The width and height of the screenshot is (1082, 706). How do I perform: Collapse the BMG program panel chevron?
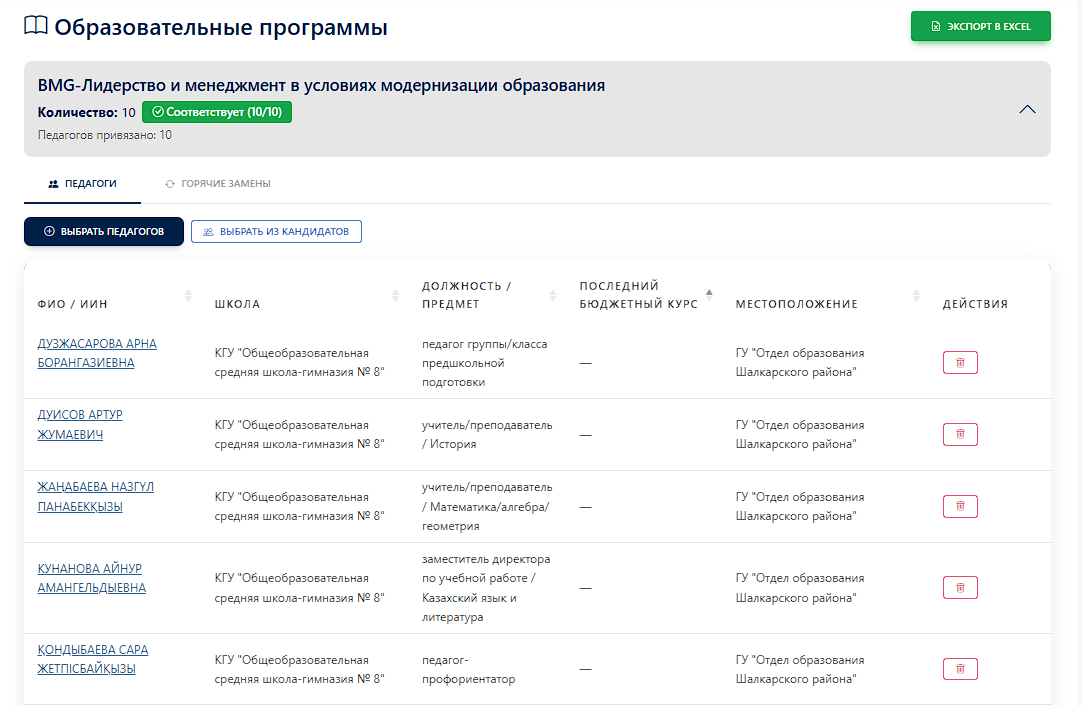(1027, 110)
